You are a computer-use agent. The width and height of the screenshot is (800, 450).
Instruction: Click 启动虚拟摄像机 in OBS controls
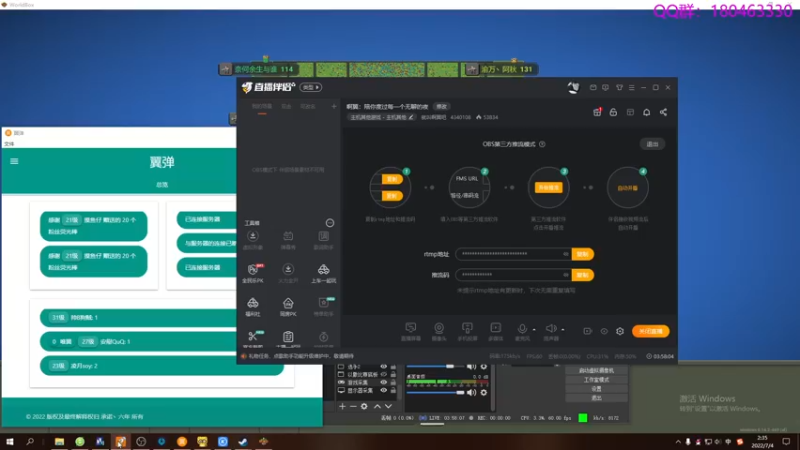tap(596, 370)
